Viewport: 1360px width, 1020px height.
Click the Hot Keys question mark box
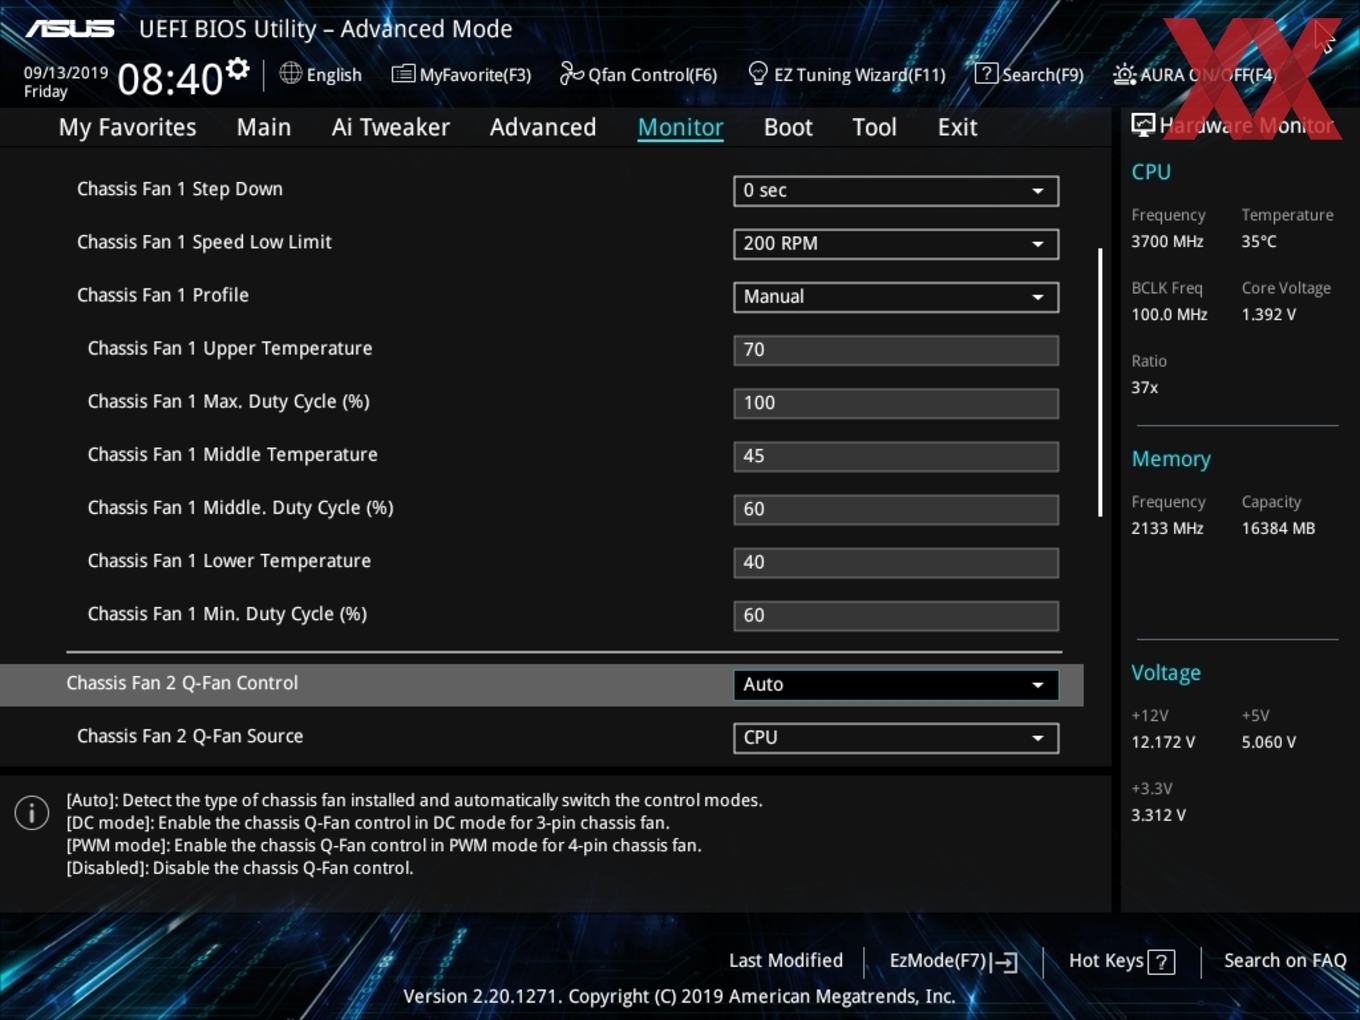click(x=1161, y=962)
